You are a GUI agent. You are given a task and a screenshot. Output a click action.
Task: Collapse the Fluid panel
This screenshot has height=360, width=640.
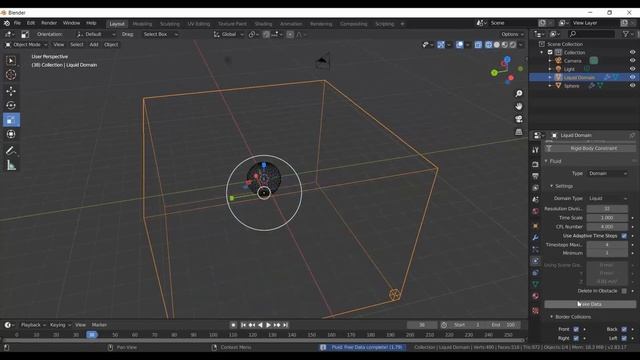[x=546, y=161]
